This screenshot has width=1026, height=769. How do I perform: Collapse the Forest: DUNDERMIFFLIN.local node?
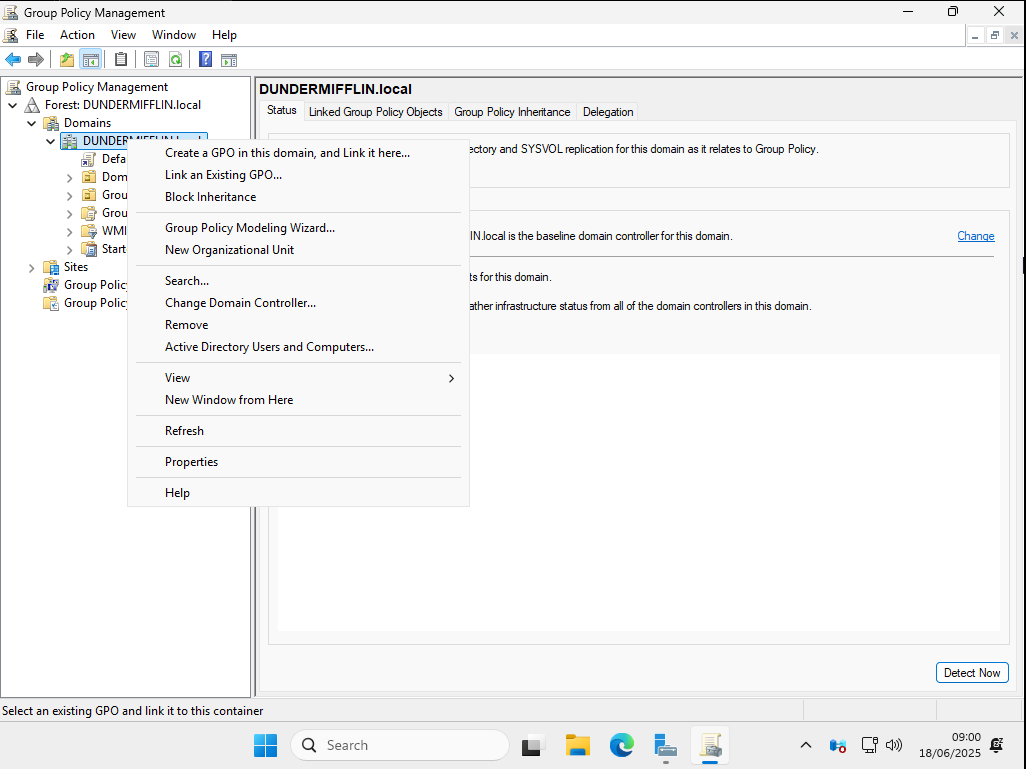12,105
